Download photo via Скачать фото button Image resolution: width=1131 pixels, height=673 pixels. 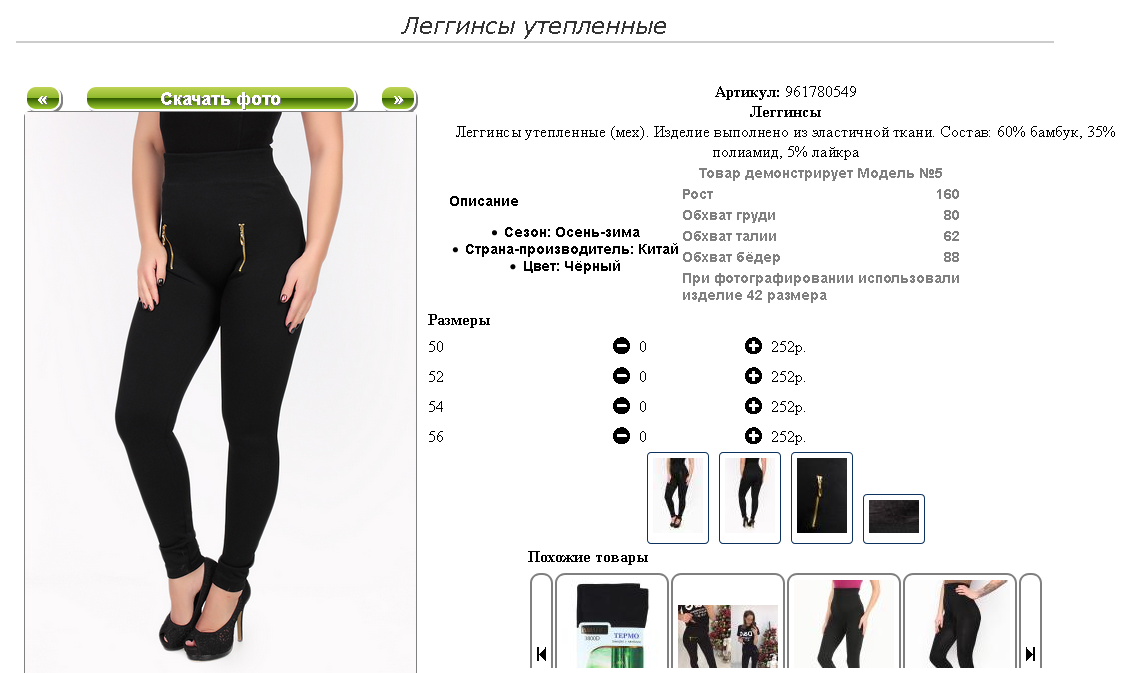(221, 99)
